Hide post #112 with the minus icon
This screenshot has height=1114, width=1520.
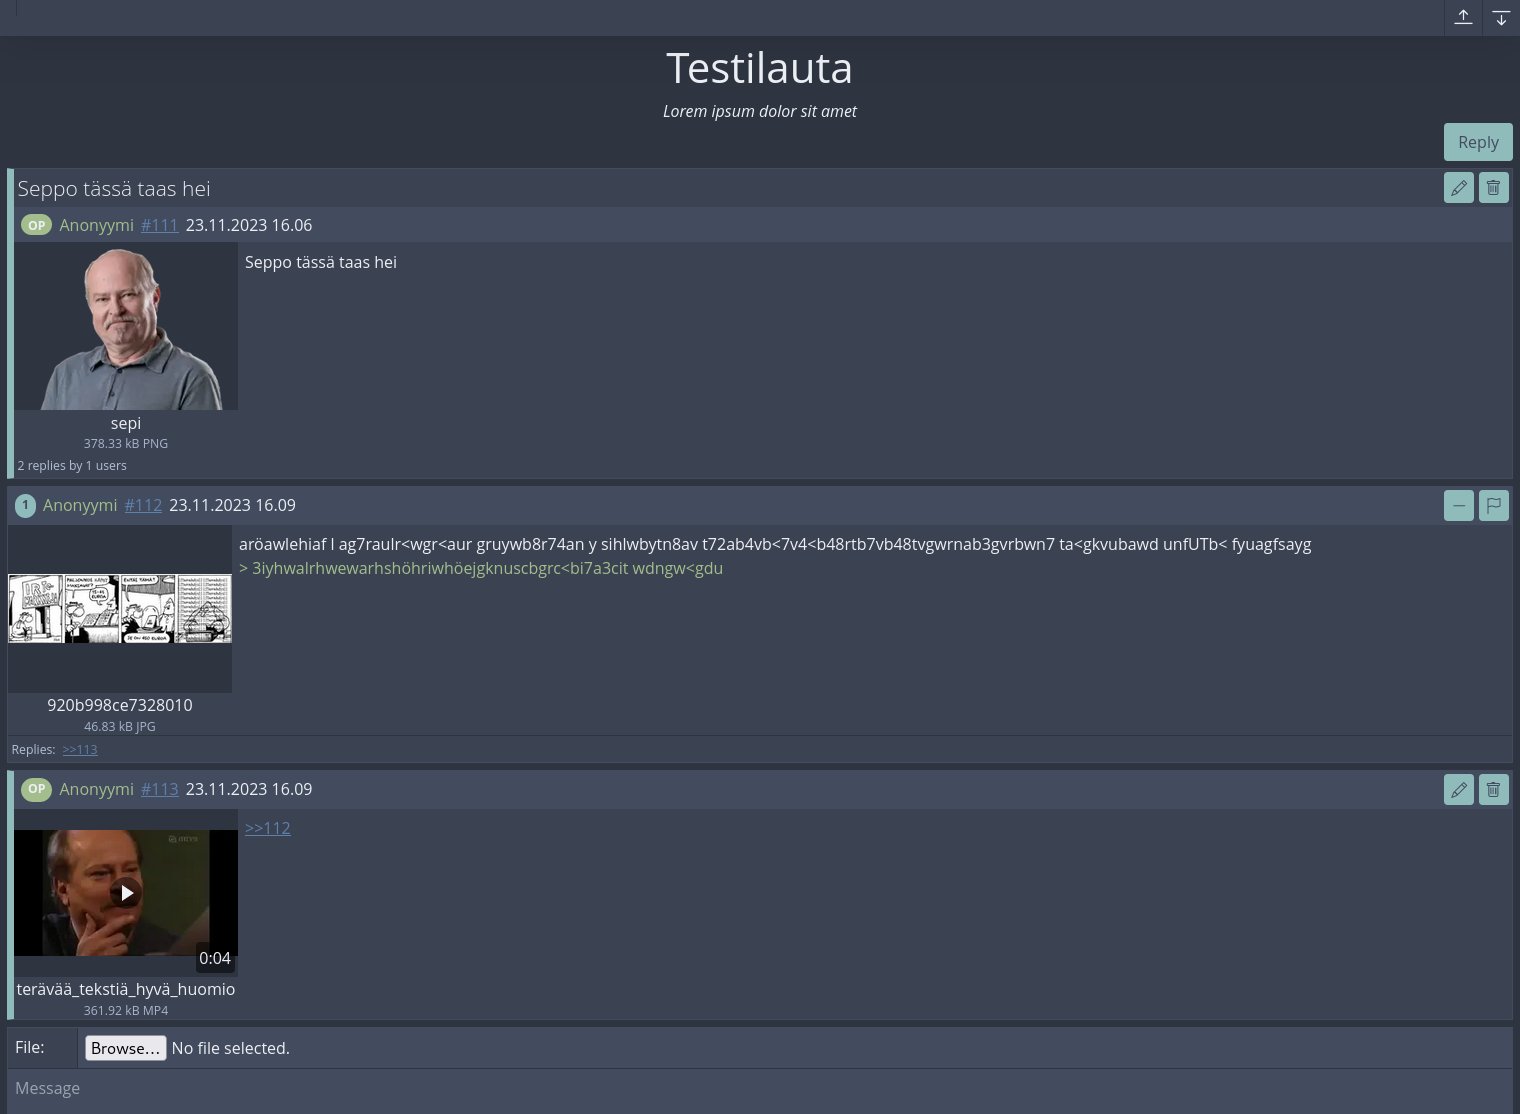click(x=1459, y=505)
